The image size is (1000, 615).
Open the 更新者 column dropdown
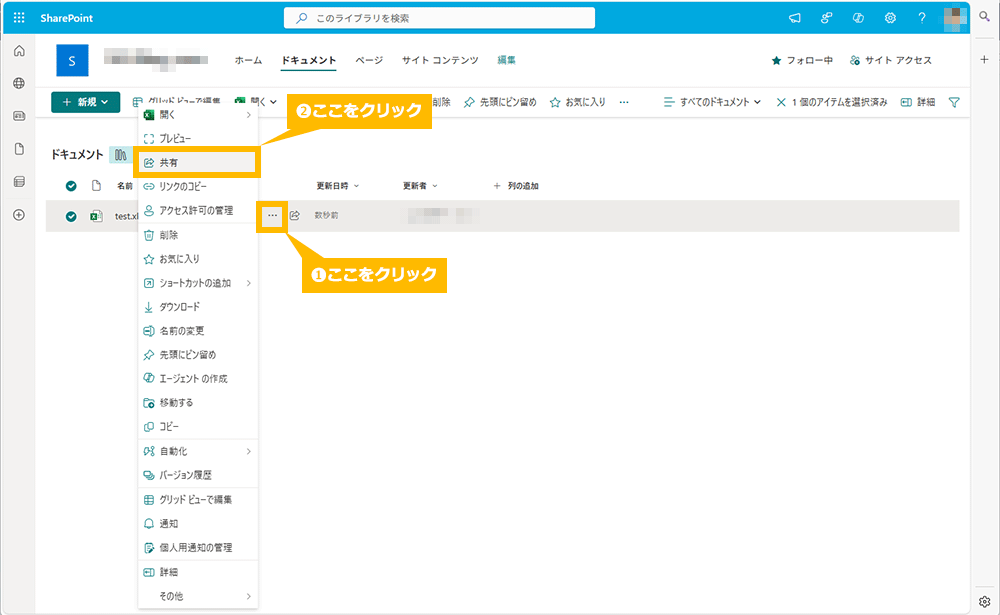point(420,186)
